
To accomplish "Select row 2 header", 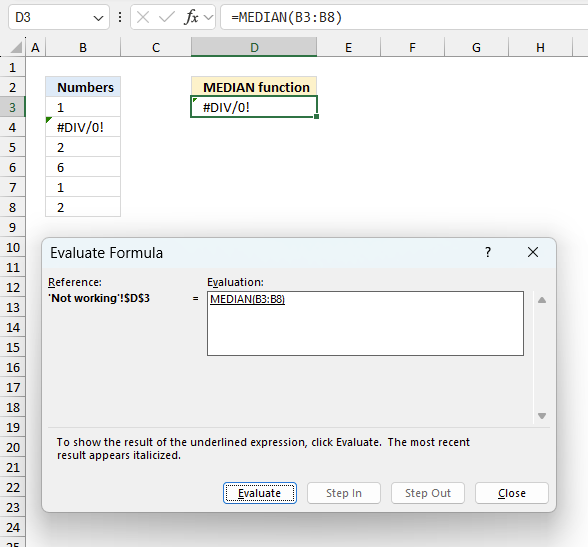I will pyautogui.click(x=12, y=87).
